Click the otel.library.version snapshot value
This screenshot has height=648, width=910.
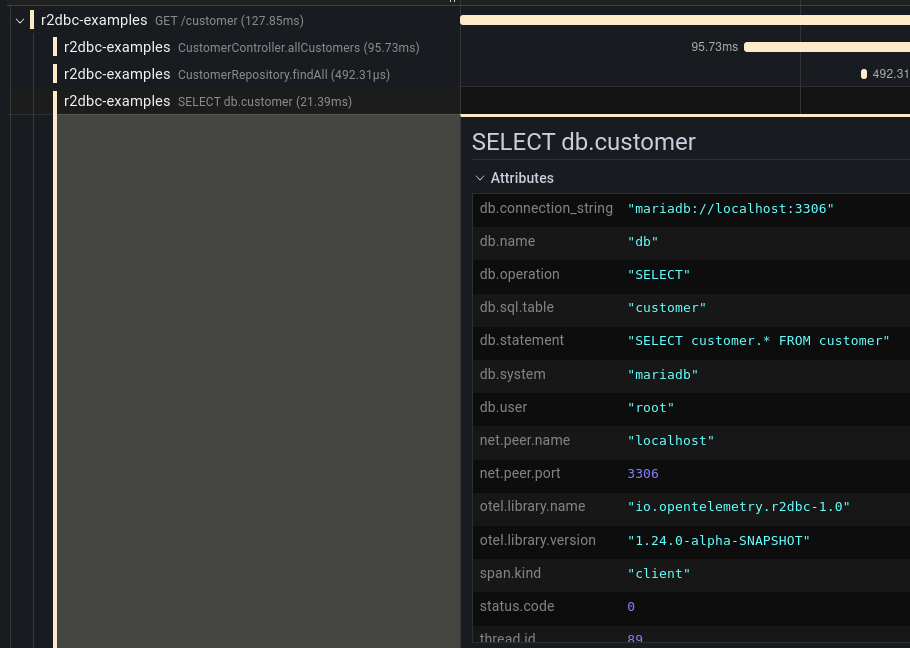(718, 541)
